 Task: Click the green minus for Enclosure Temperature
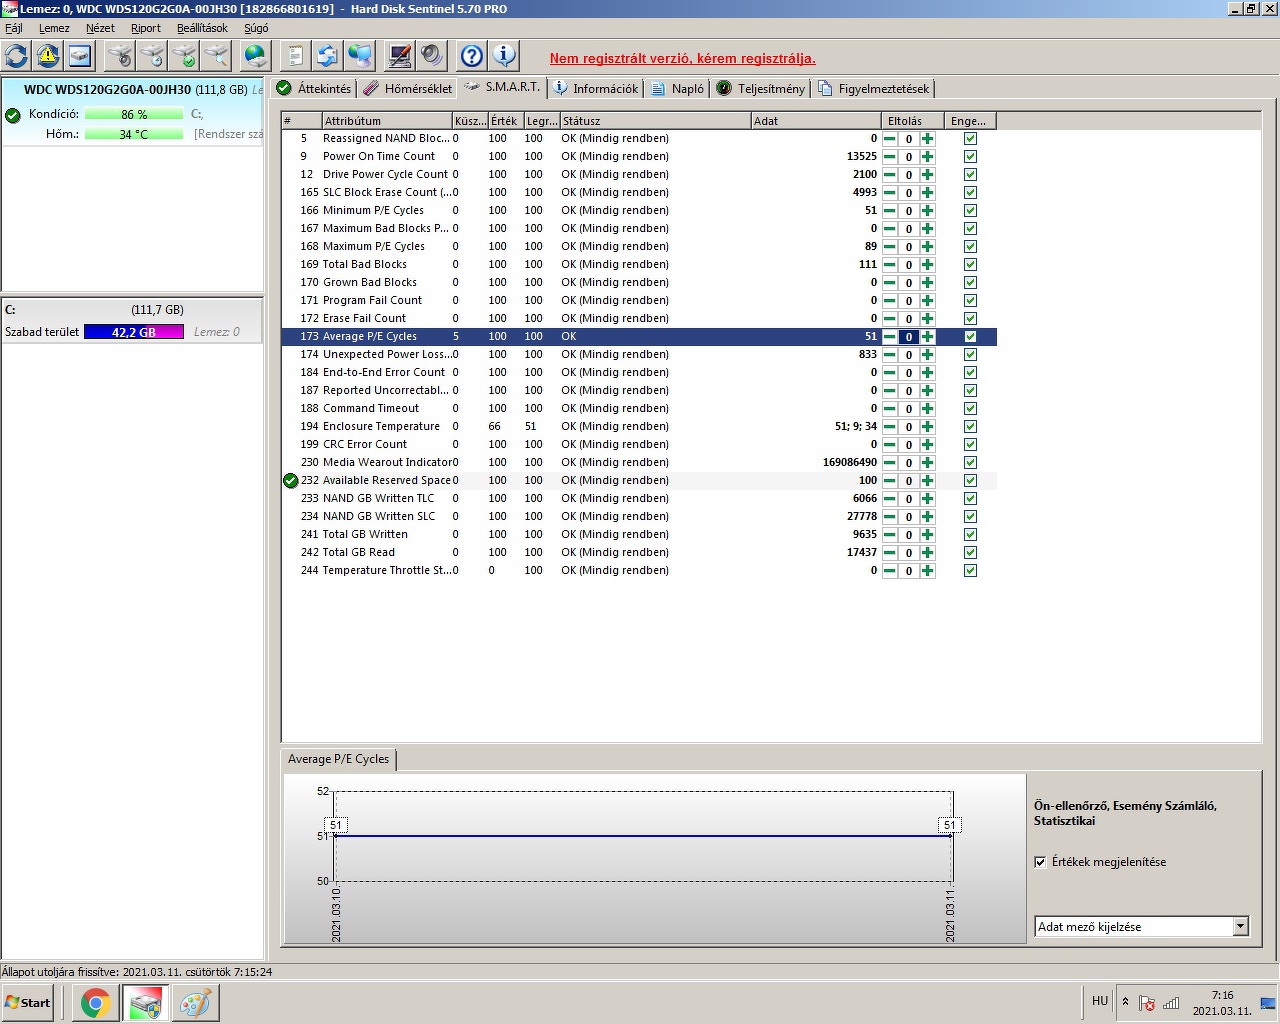coord(889,427)
